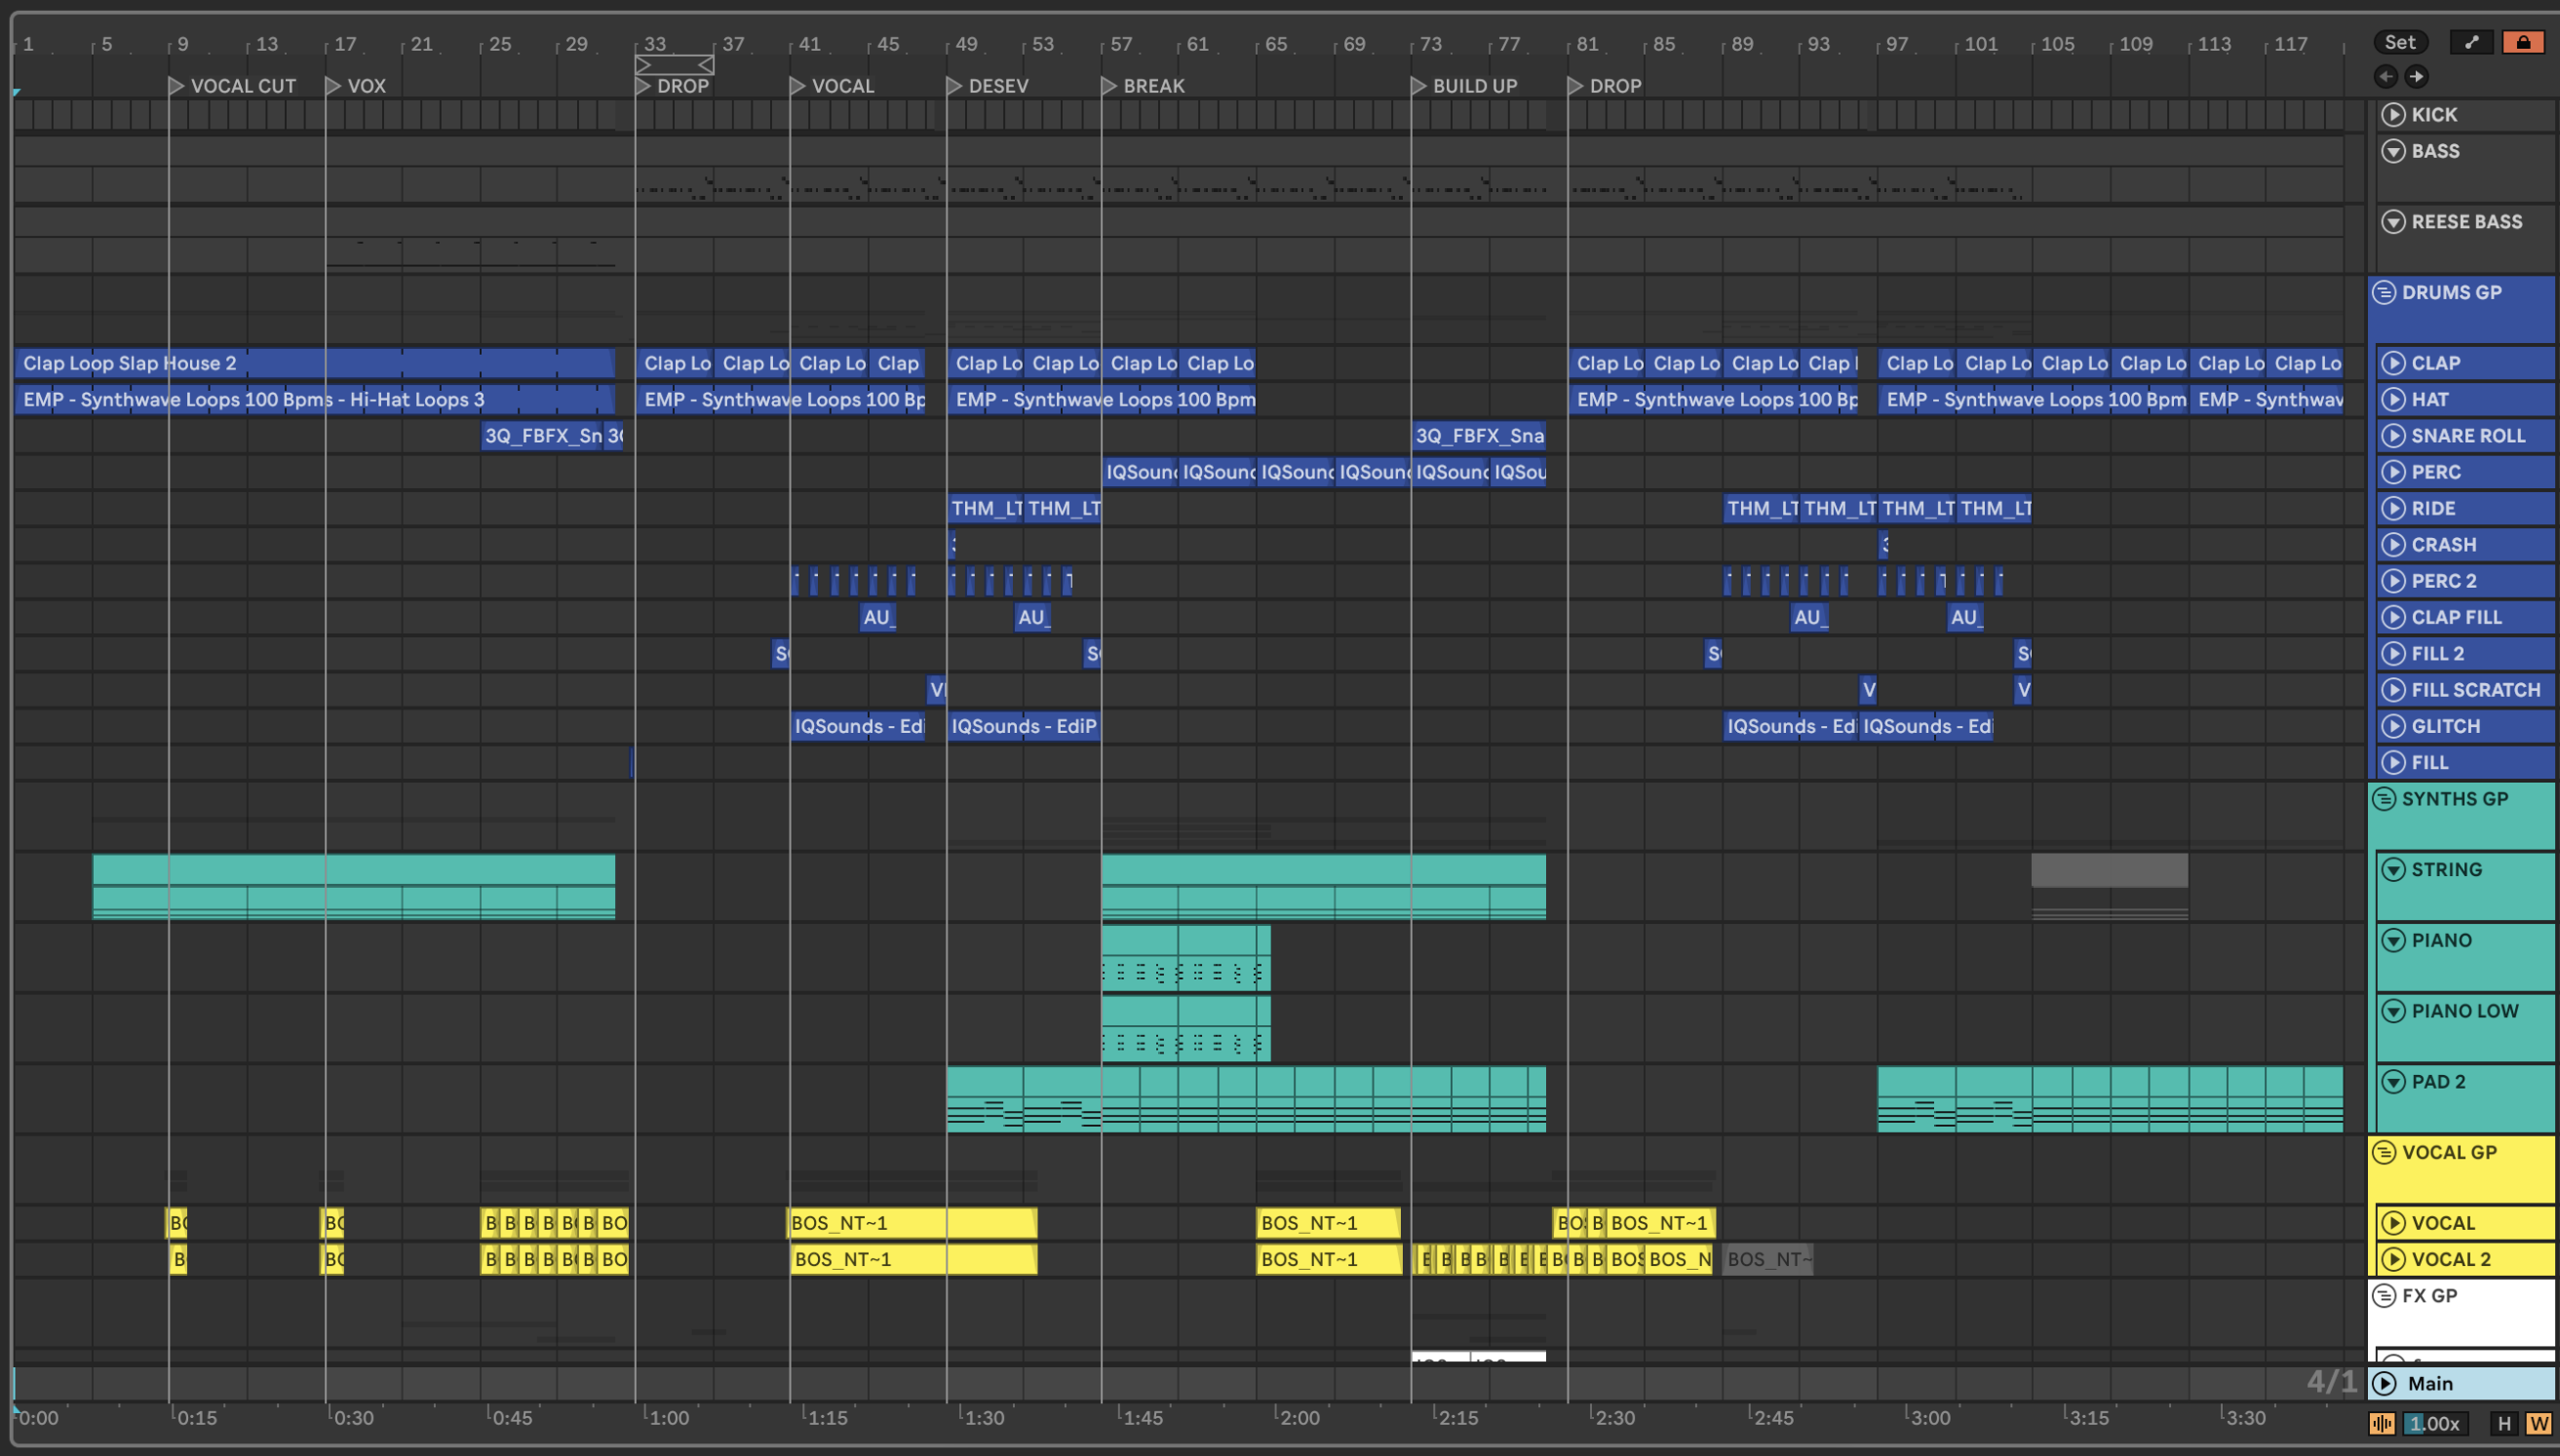Click the play icon on the CRASH track
This screenshot has width=2560, height=1456.
2393,544
